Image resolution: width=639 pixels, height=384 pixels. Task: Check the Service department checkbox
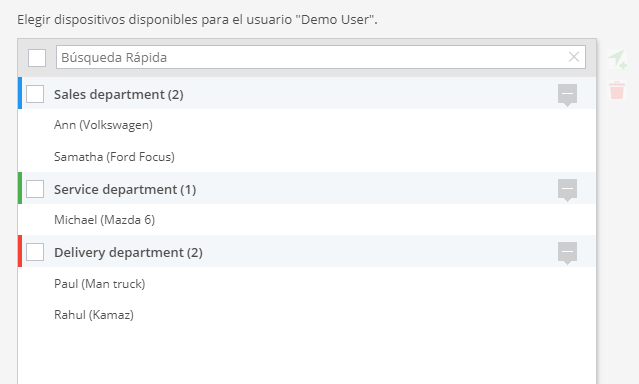click(35, 189)
